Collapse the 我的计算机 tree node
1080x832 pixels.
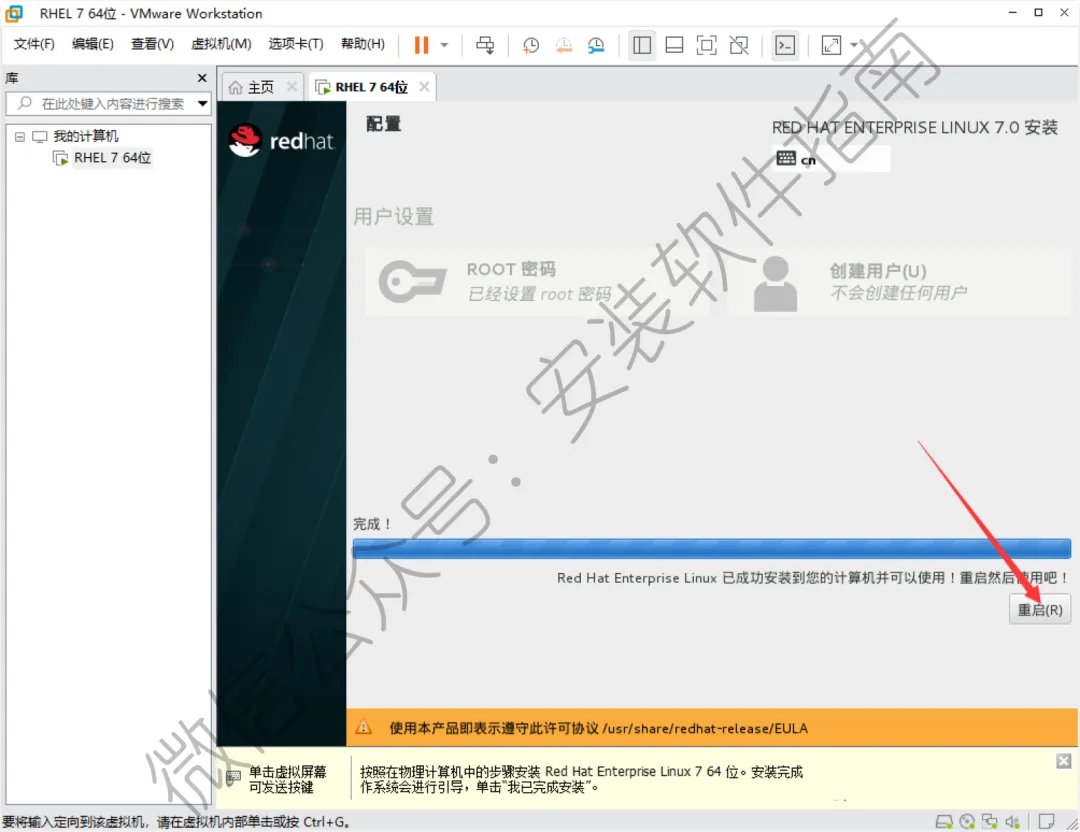point(20,136)
